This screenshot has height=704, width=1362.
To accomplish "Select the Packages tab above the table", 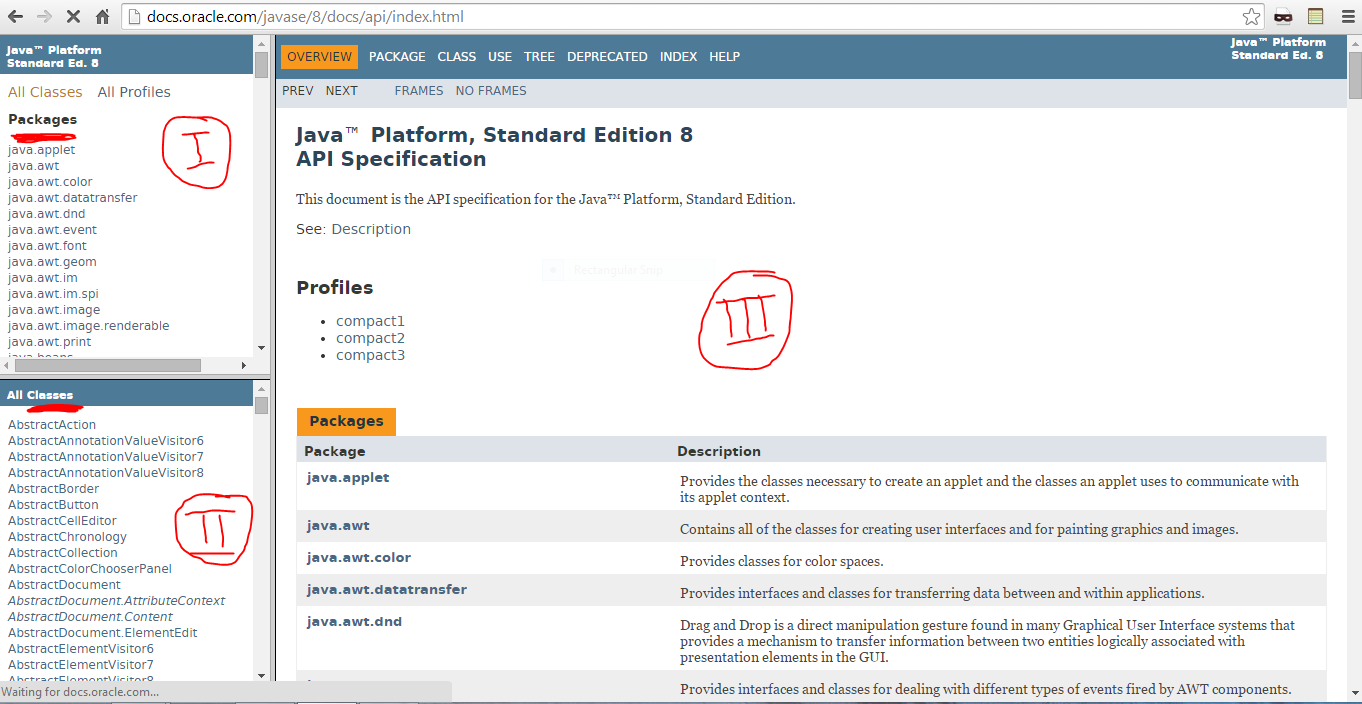I will coord(346,421).
